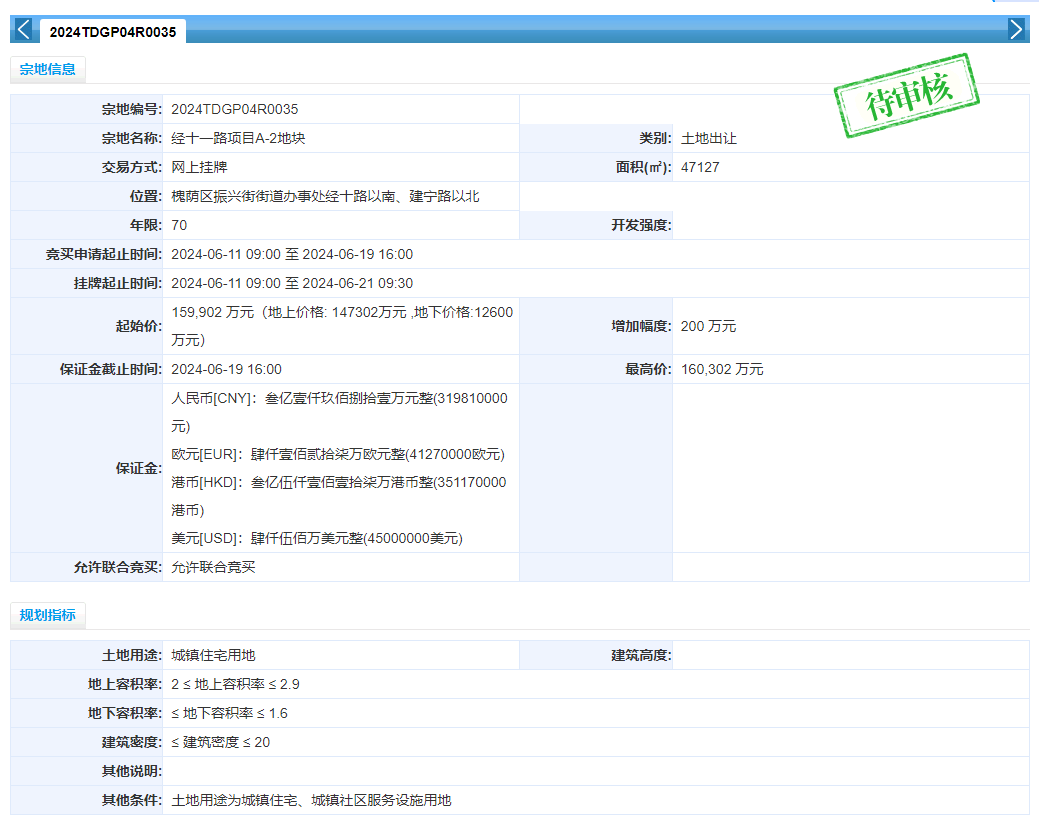Click the 面积(㎡) field label
1039x825 pixels.
click(x=643, y=167)
